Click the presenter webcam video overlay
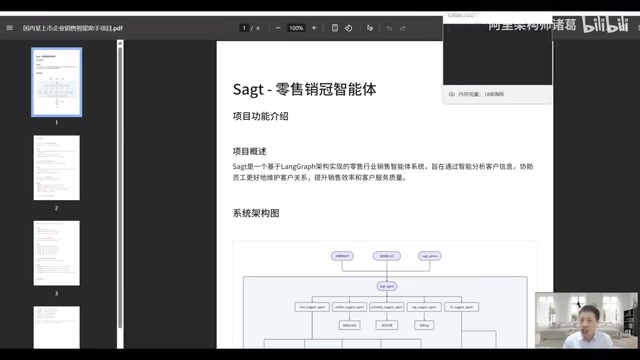 [586, 320]
